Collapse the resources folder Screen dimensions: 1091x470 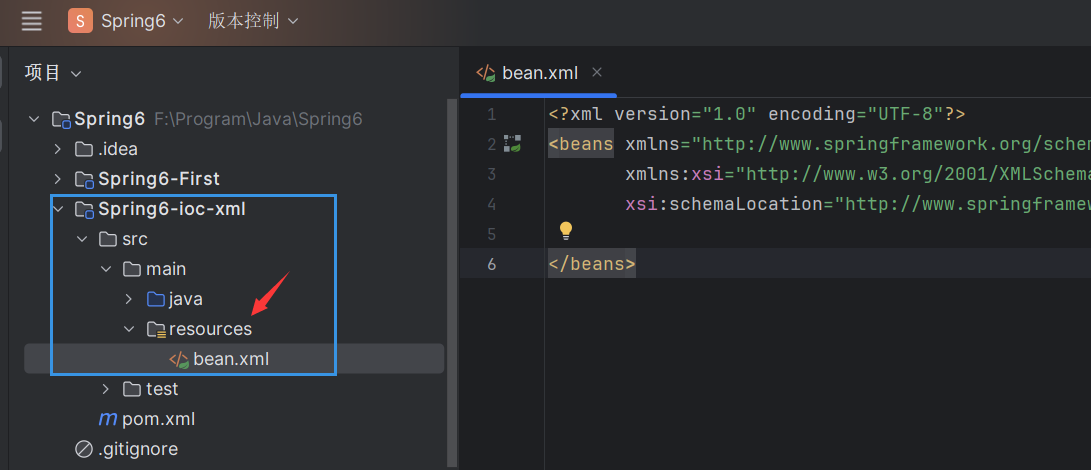129,329
